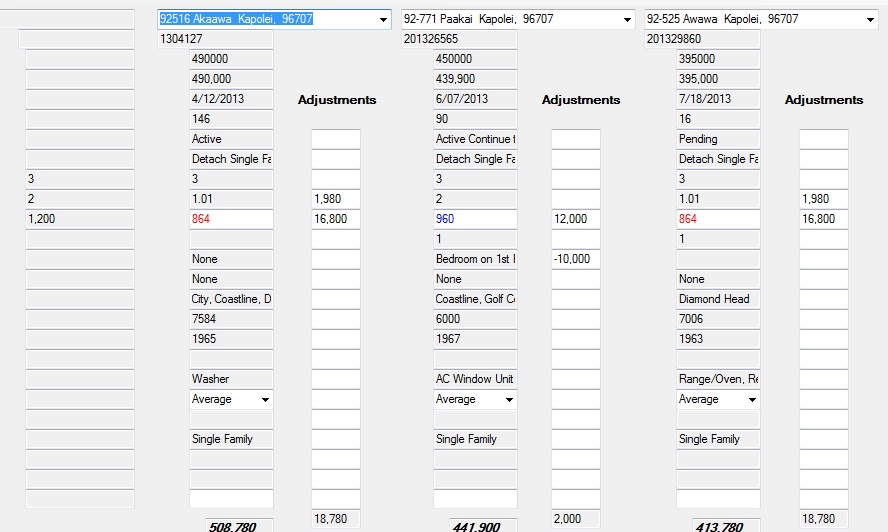Expand the Average condition dropdown under Range/Oven
Viewport: 888px width, 532px height.
[752, 399]
